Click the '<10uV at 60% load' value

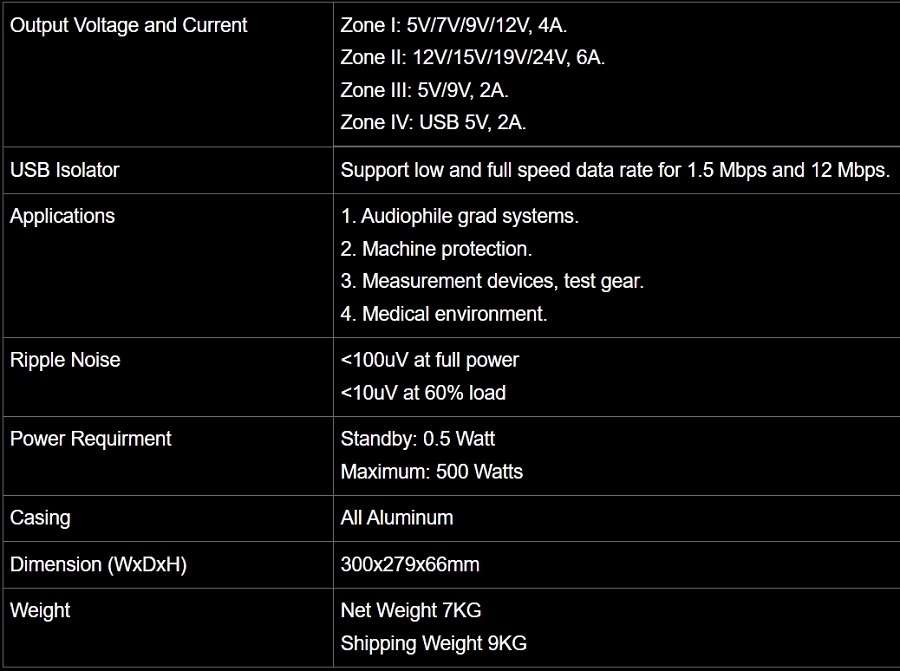(x=423, y=393)
